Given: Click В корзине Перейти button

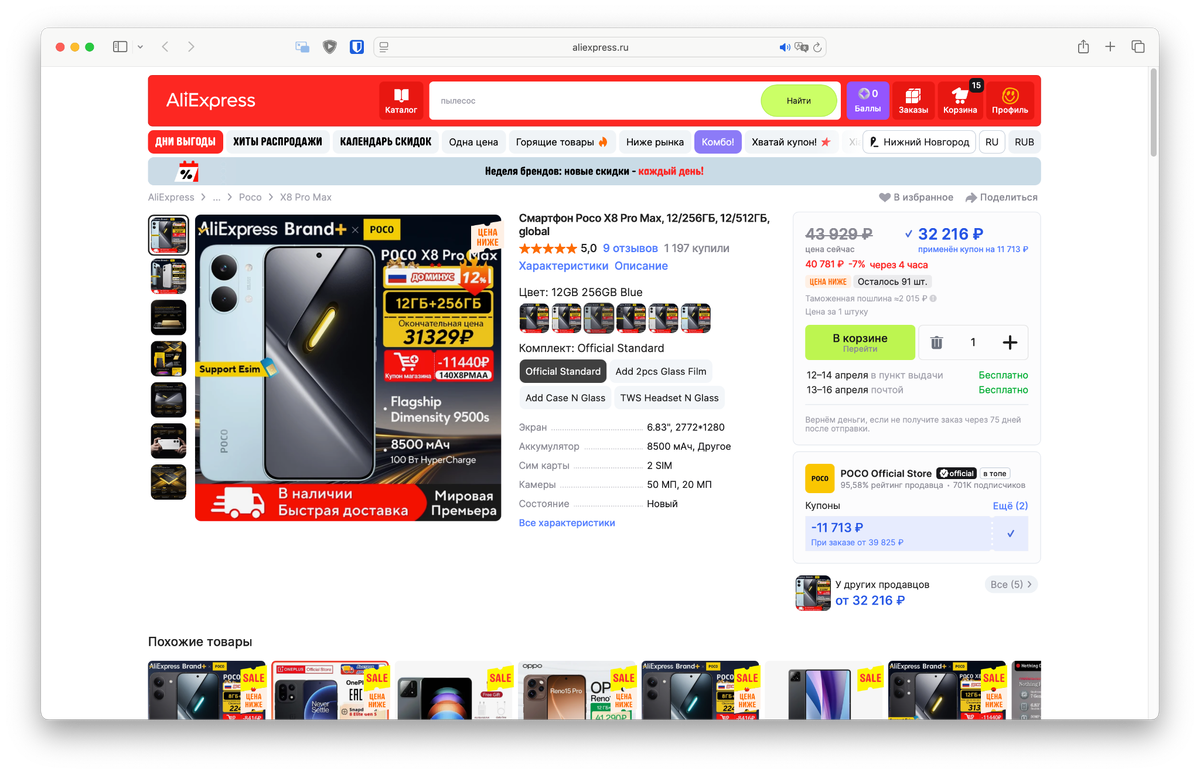Looking at the screenshot, I should pos(860,342).
